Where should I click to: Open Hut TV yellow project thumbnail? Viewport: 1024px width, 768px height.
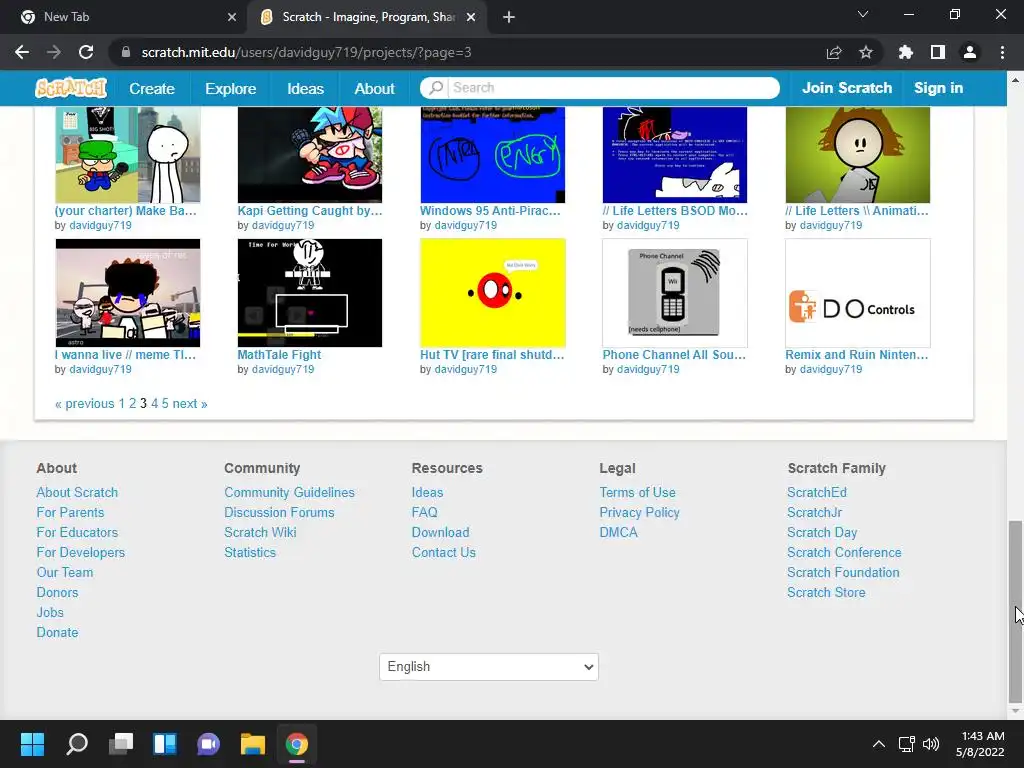pyautogui.click(x=492, y=293)
